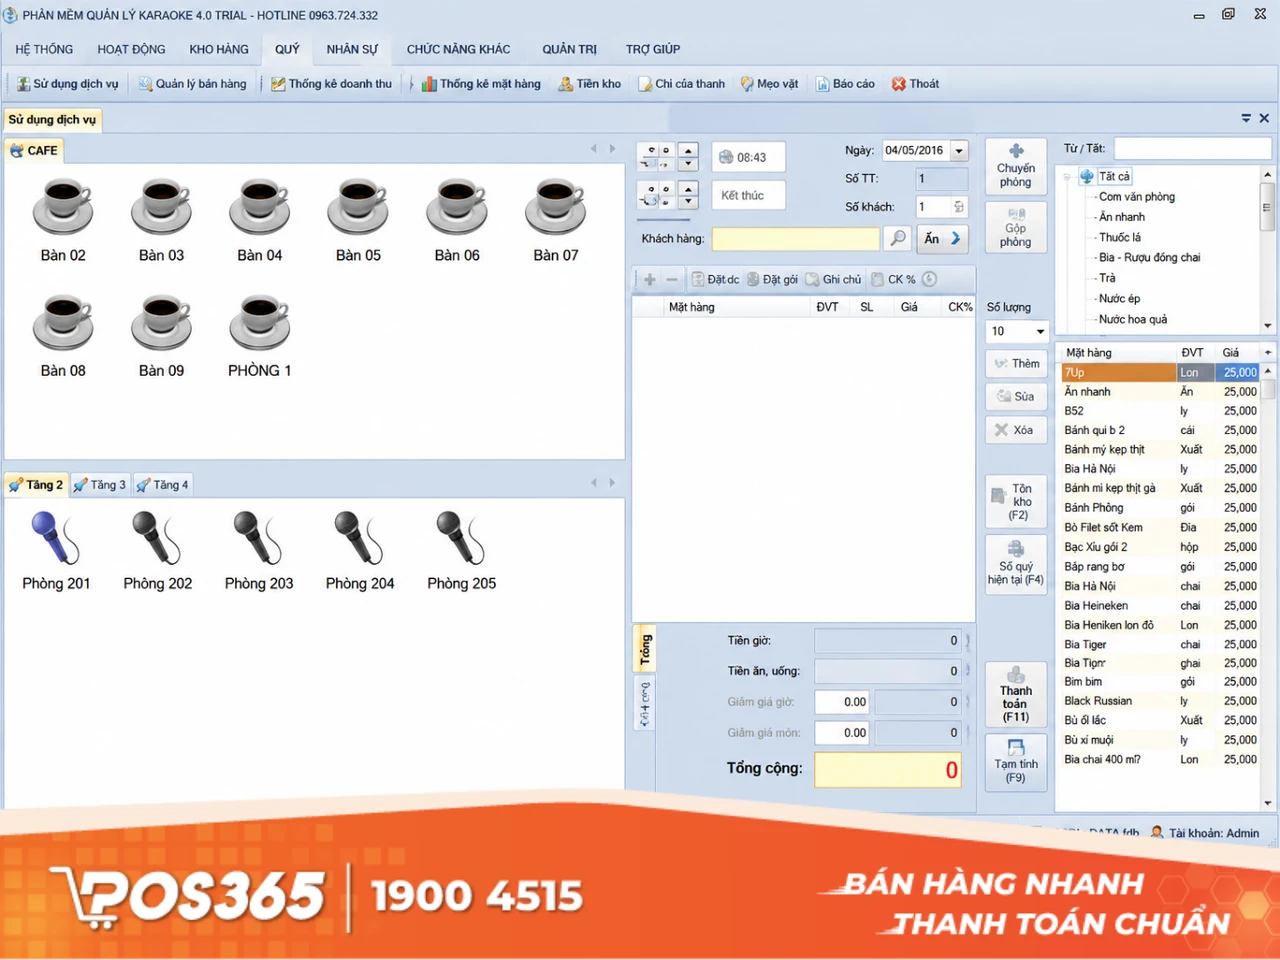Screen dimensions: 1280x960
Task: Open Mẹo vặt tips
Action: pos(769,84)
